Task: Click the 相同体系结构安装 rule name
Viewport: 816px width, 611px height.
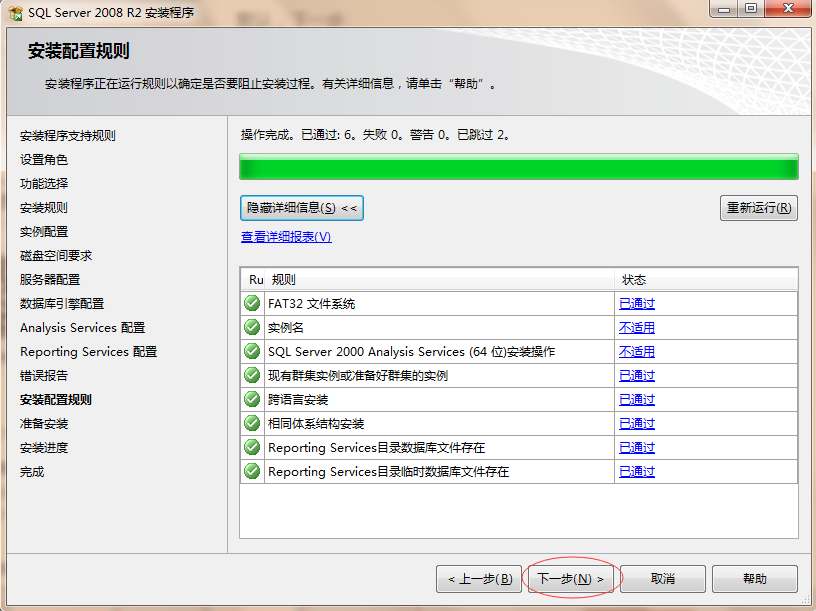Action: coord(316,424)
